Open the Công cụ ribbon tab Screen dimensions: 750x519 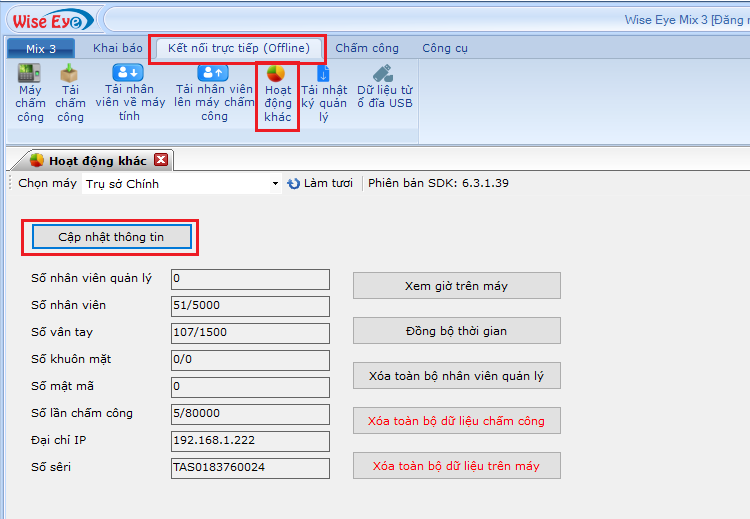tap(444, 48)
